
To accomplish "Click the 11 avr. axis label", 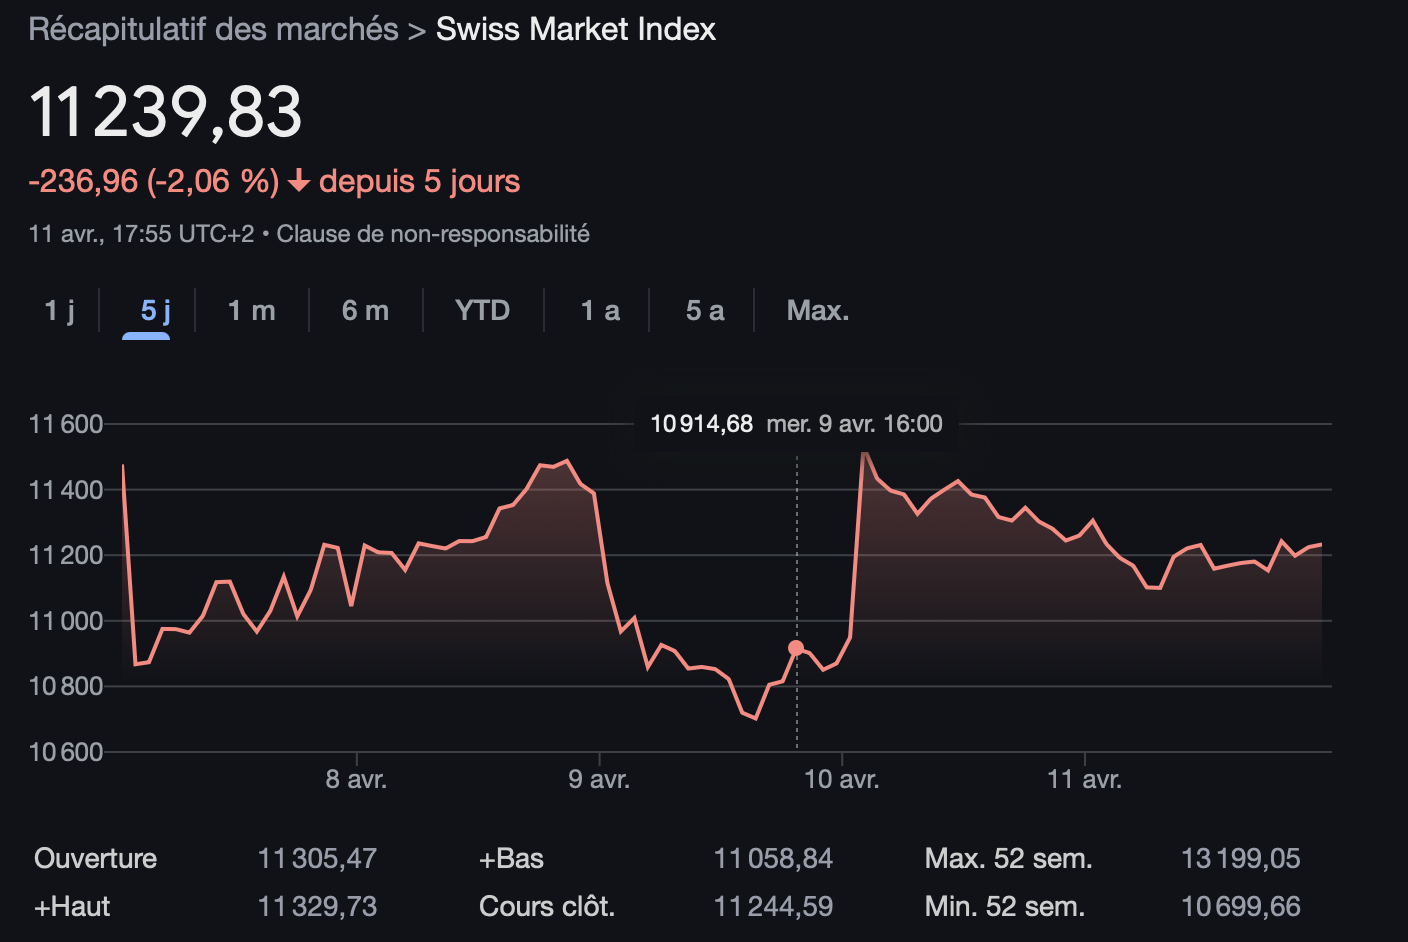I will tap(1085, 779).
